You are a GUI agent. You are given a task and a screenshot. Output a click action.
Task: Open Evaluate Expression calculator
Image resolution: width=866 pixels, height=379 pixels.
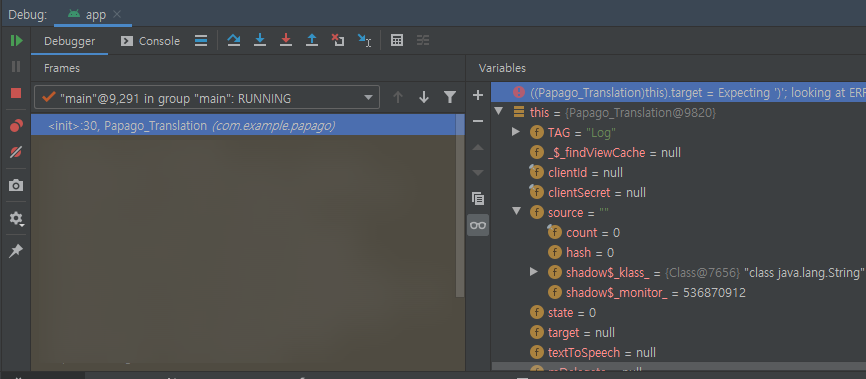tap(397, 40)
